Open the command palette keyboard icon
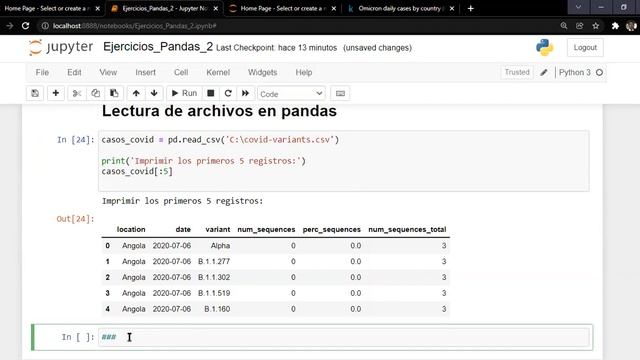 coord(340,93)
